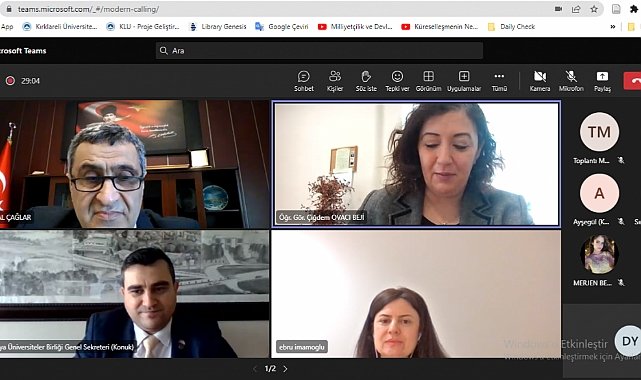Open the Kişiler participants panel
641x380 pixels.
coord(335,80)
